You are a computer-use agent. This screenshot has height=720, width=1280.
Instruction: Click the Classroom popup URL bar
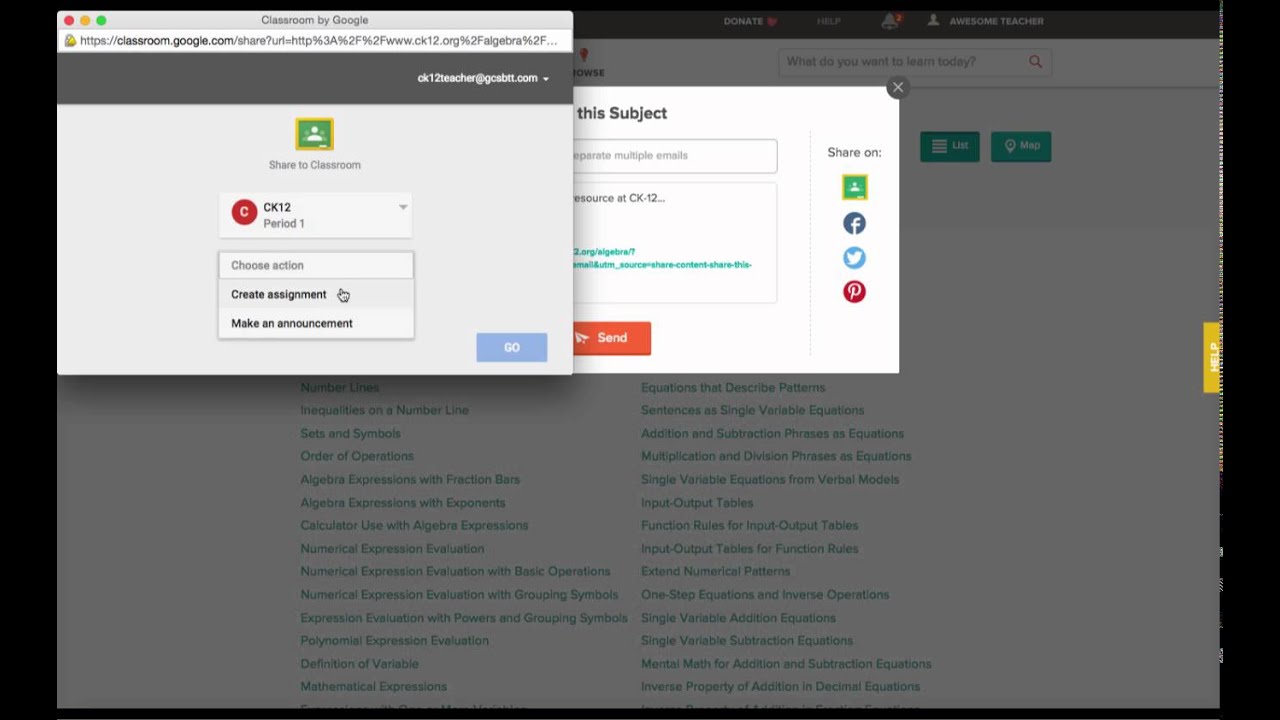point(316,41)
